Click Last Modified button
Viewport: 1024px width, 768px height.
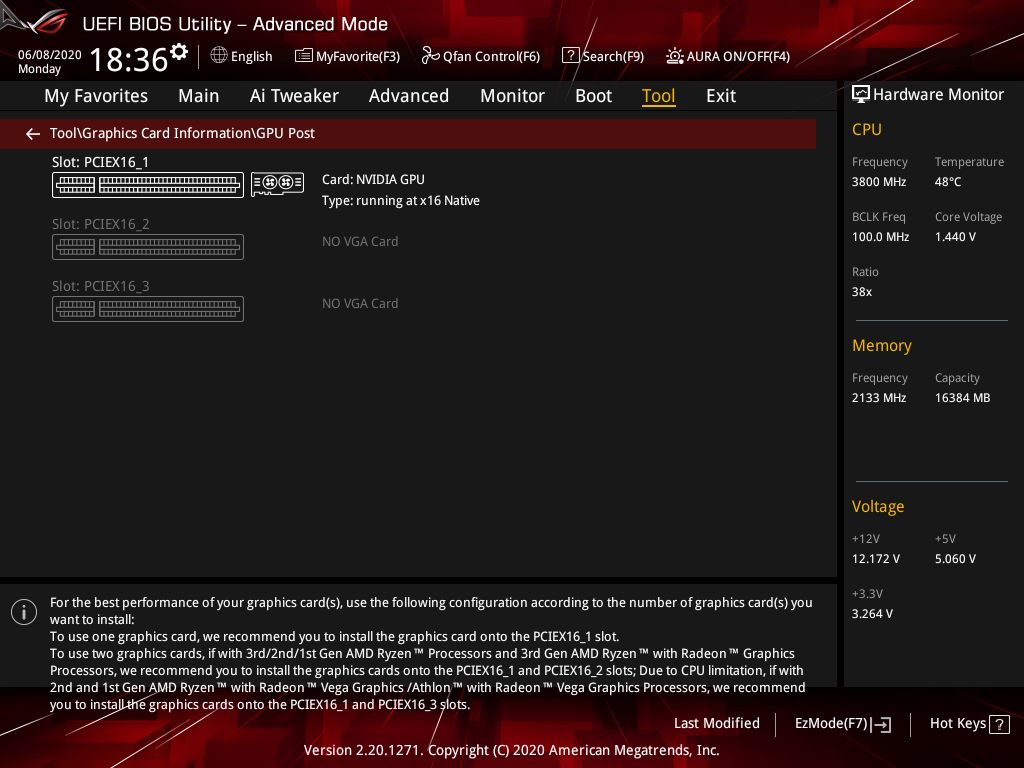pyautogui.click(x=716, y=724)
